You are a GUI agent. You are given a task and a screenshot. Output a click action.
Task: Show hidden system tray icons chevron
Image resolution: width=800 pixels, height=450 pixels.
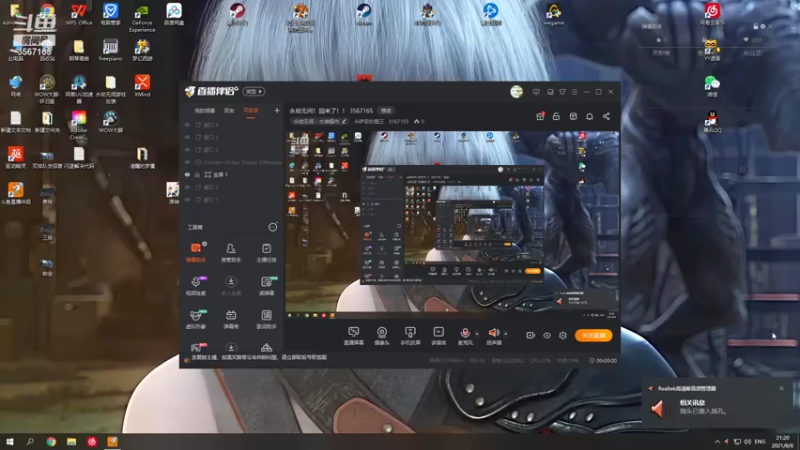717,441
